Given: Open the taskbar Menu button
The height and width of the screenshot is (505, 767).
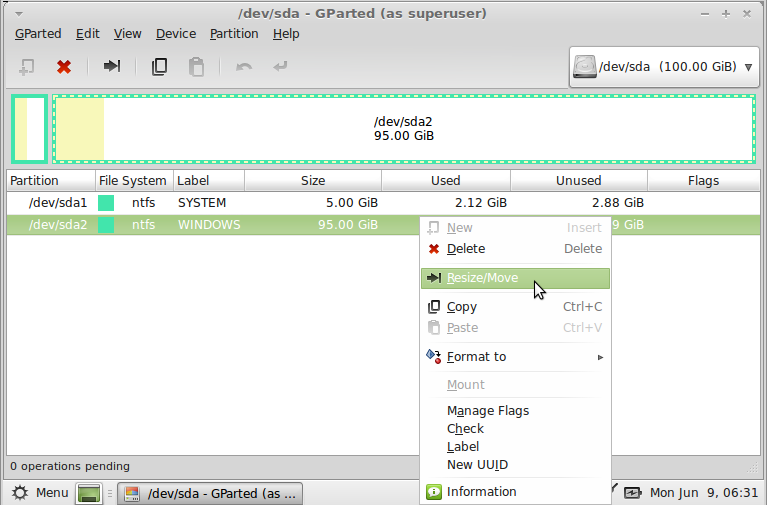Looking at the screenshot, I should (40, 493).
